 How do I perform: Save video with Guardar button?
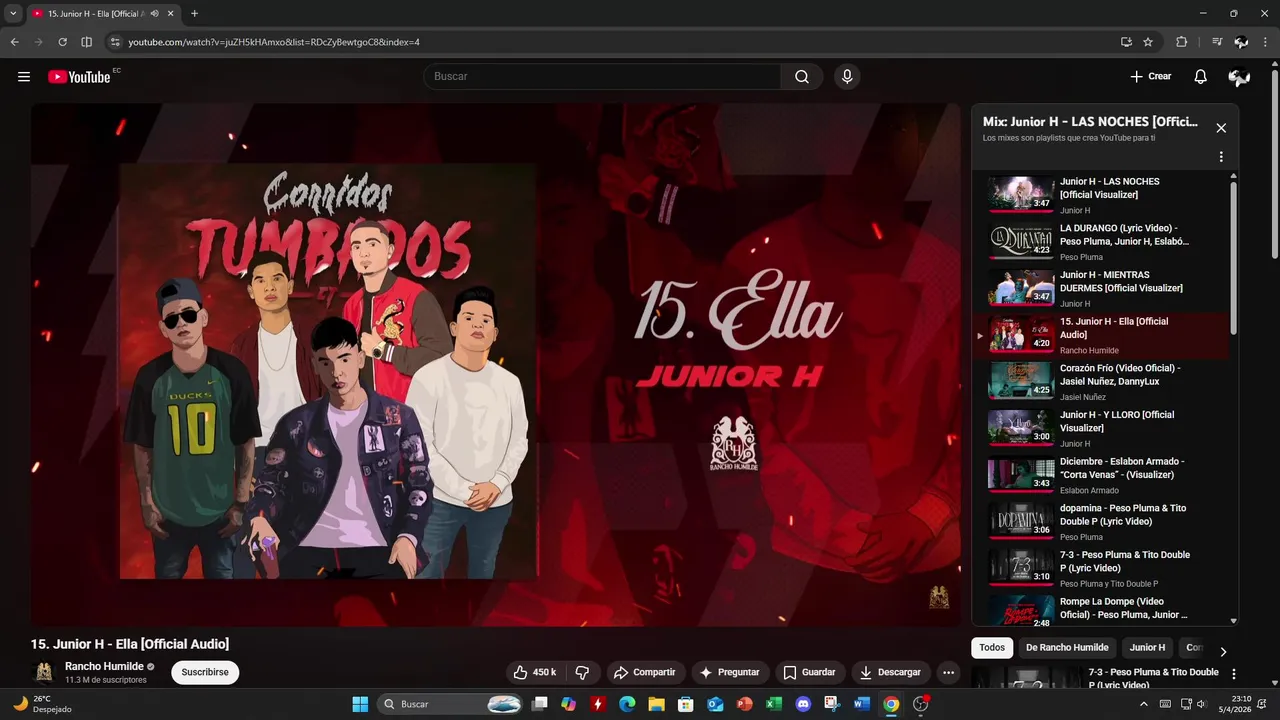(x=809, y=672)
